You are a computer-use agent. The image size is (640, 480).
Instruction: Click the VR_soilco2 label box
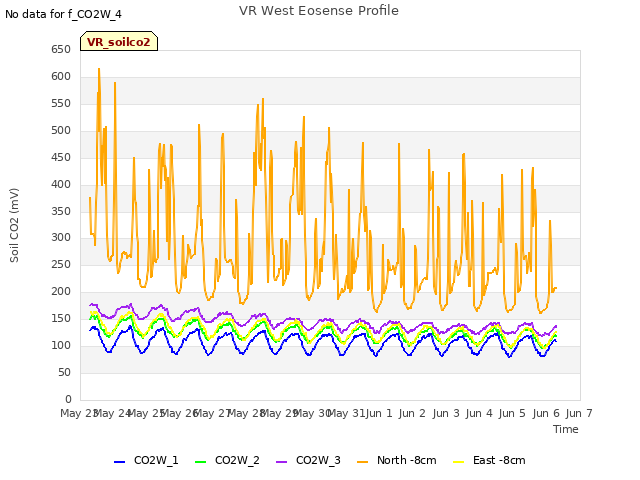click(x=119, y=41)
